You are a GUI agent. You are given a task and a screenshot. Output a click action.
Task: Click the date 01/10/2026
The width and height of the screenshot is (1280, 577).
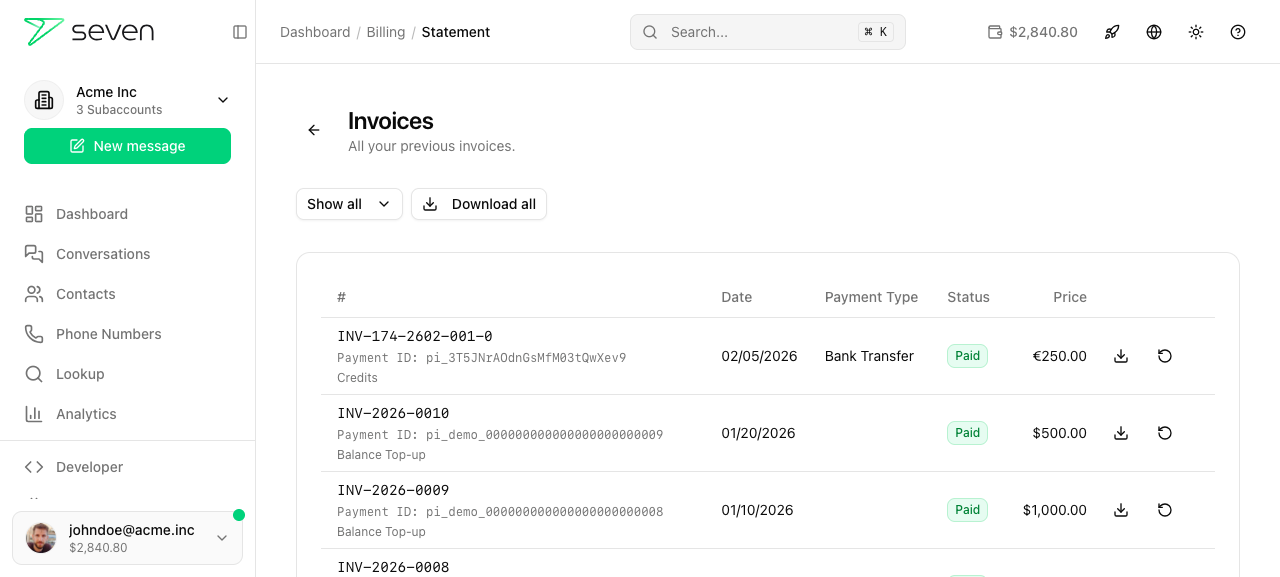click(x=758, y=510)
